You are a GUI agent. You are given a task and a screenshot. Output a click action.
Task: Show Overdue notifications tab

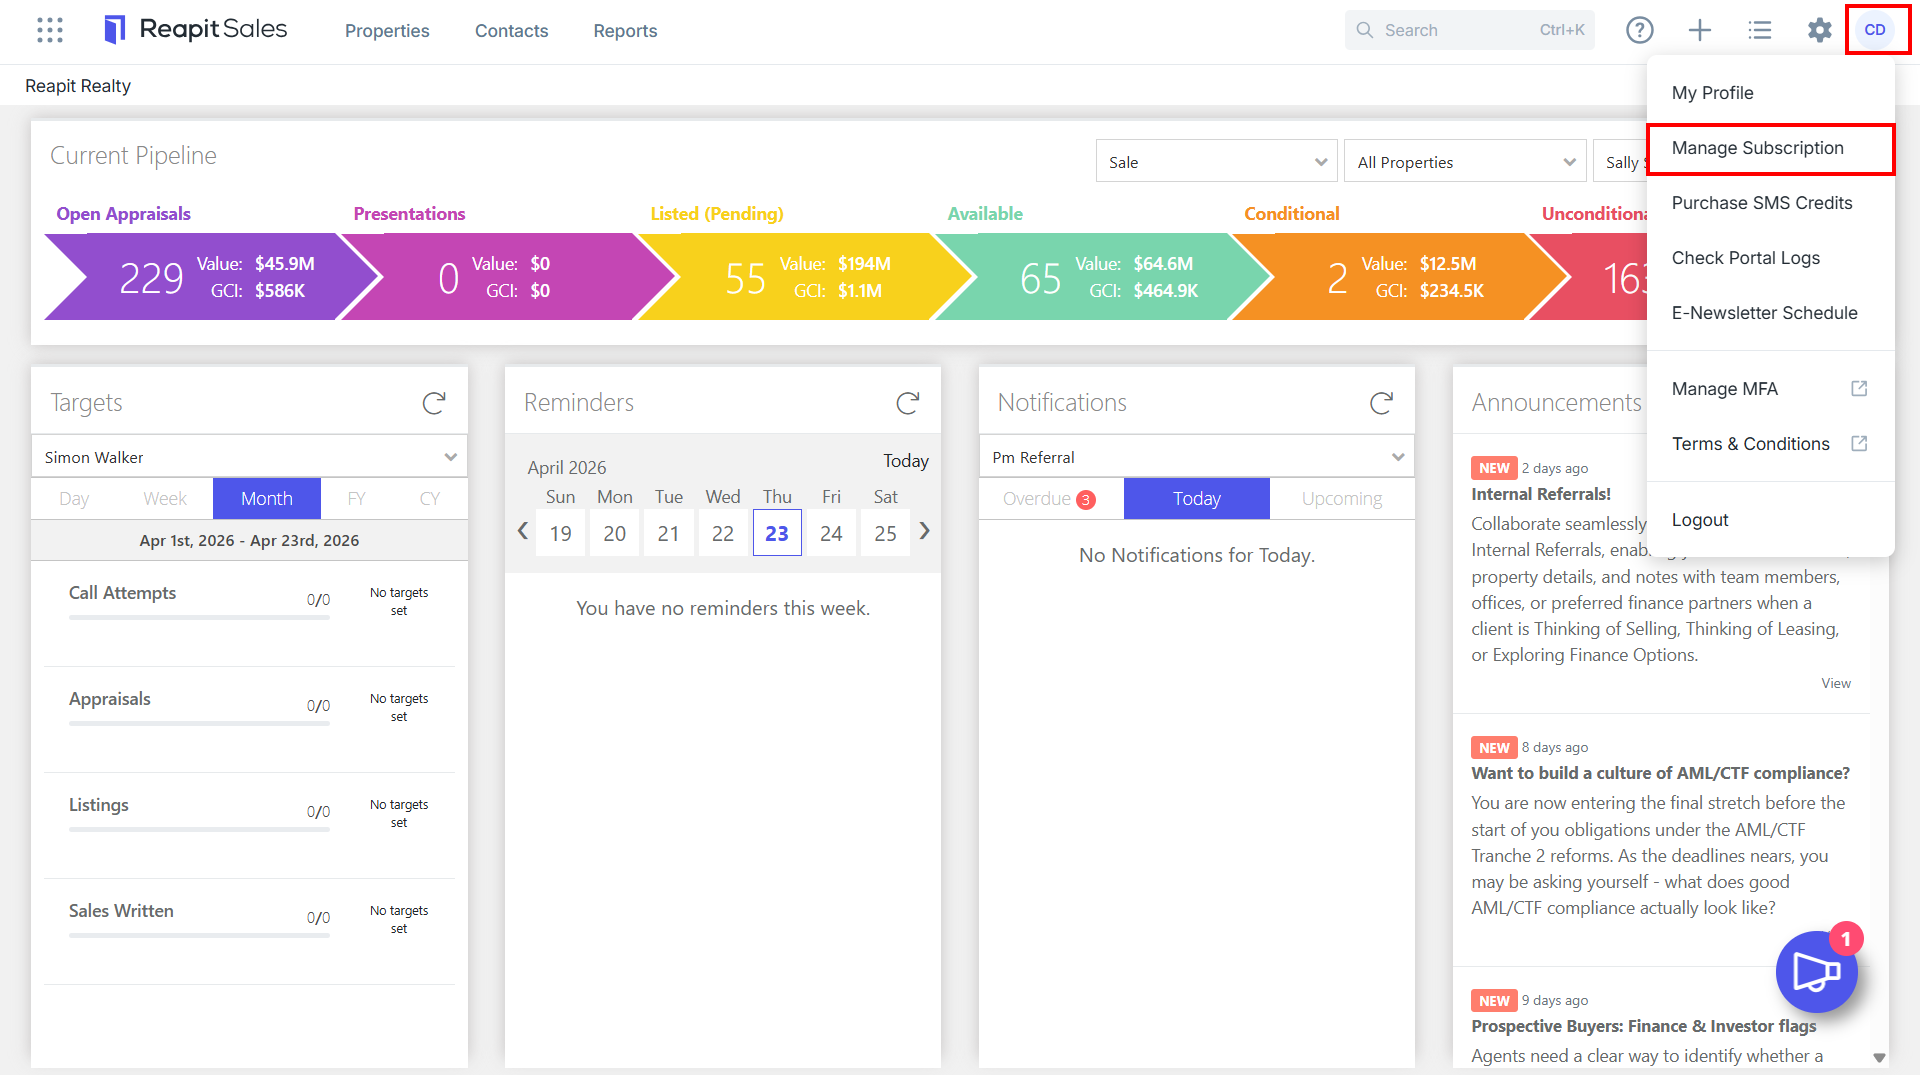point(1050,498)
